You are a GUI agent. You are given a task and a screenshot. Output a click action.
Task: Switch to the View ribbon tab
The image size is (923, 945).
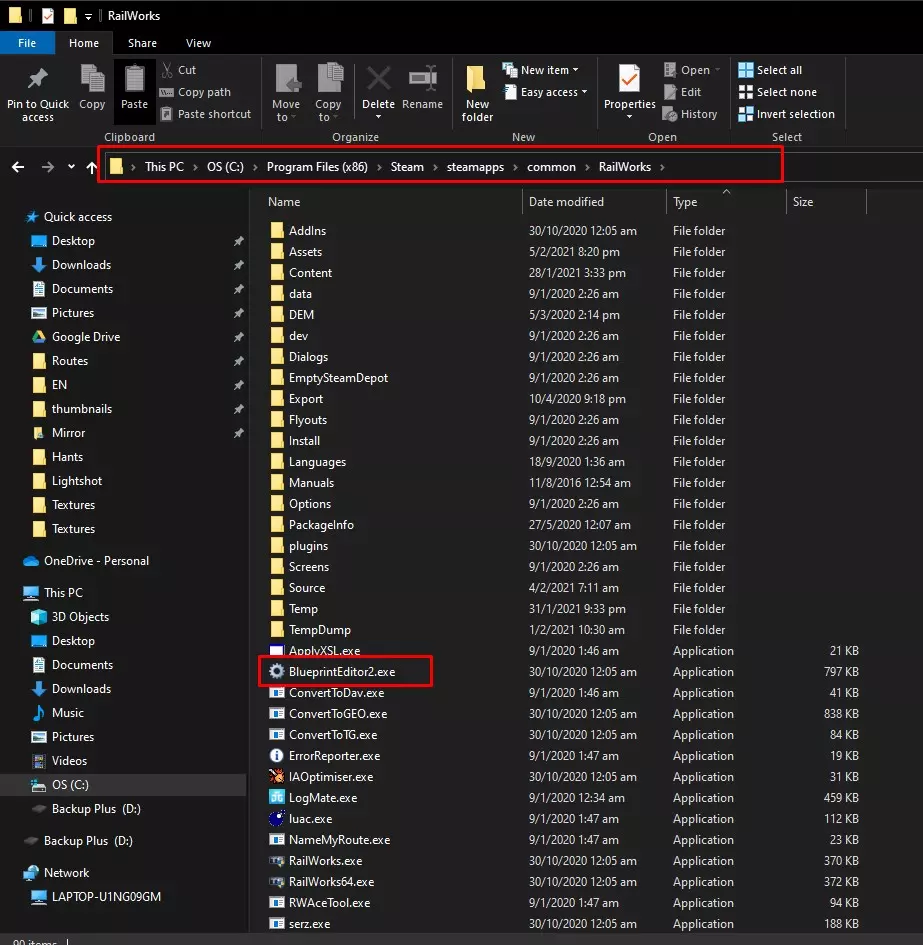coord(198,43)
